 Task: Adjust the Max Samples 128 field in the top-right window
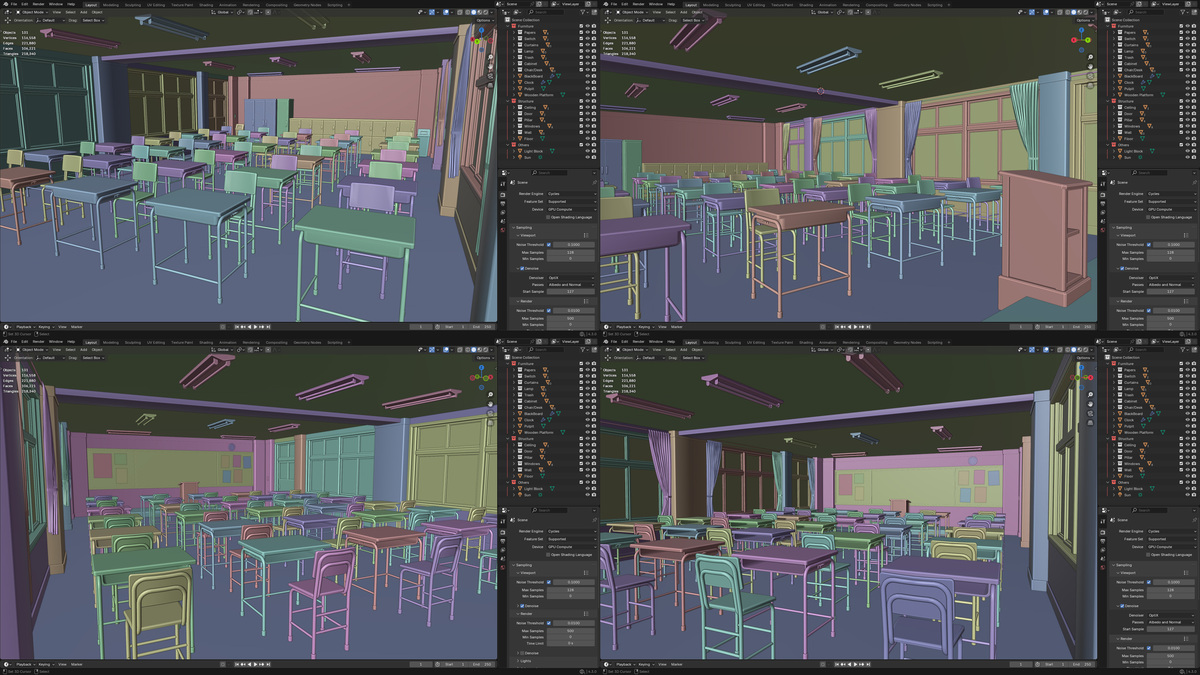pos(1171,252)
